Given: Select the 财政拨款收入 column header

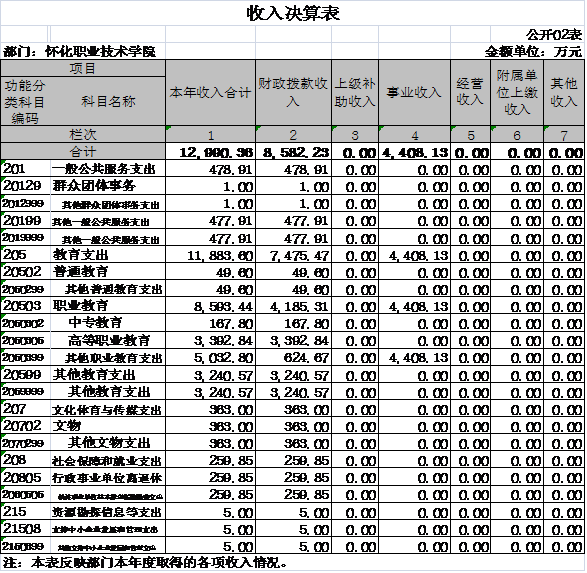Looking at the screenshot, I should pos(293,92).
